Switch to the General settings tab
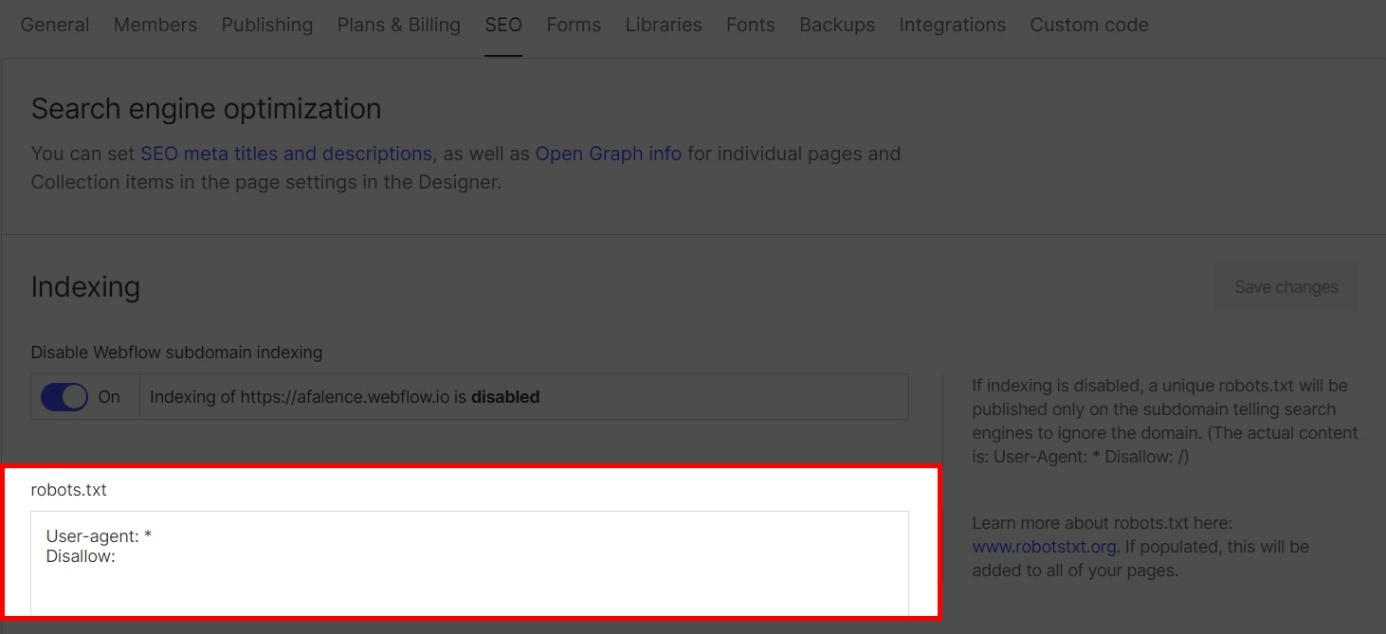 coord(55,24)
